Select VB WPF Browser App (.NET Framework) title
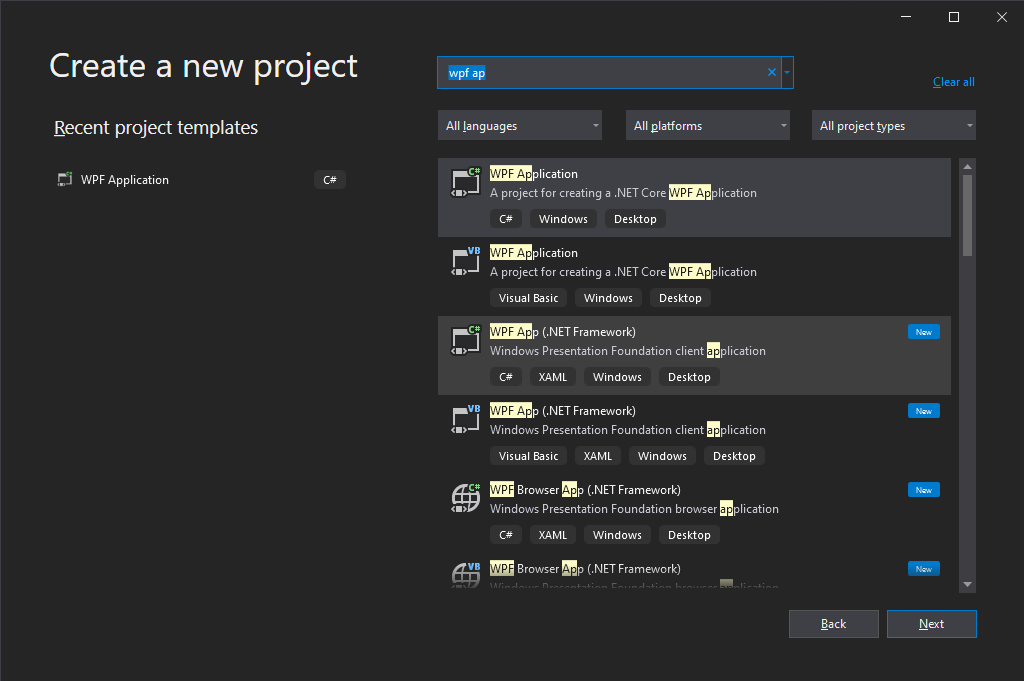This screenshot has height=681, width=1024. (585, 569)
